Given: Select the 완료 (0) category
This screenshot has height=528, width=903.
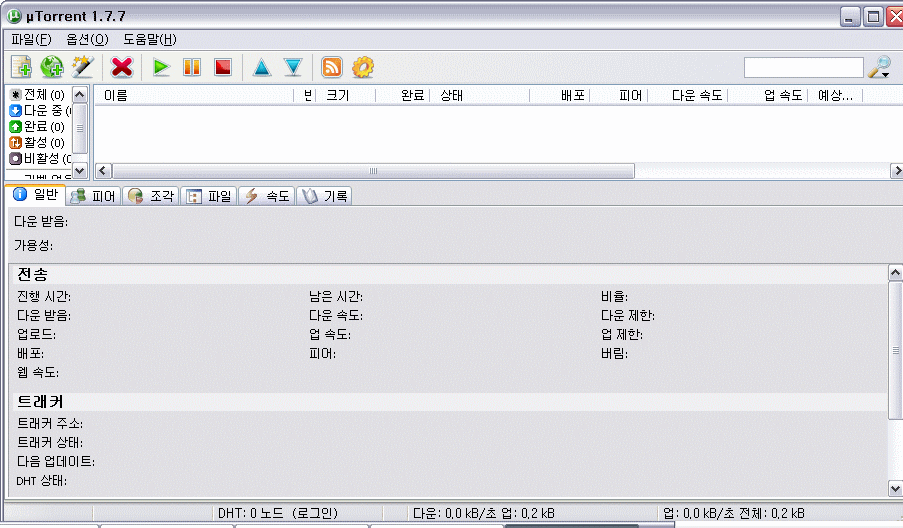Looking at the screenshot, I should (x=38, y=127).
